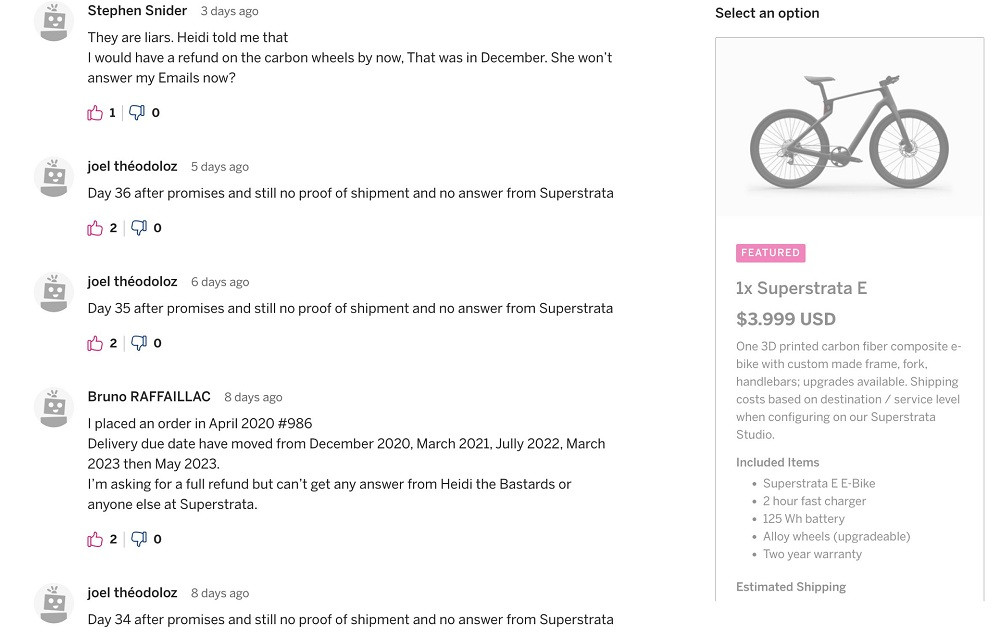
Task: Thumbs up the Day 35 comment
Action: (x=95, y=343)
